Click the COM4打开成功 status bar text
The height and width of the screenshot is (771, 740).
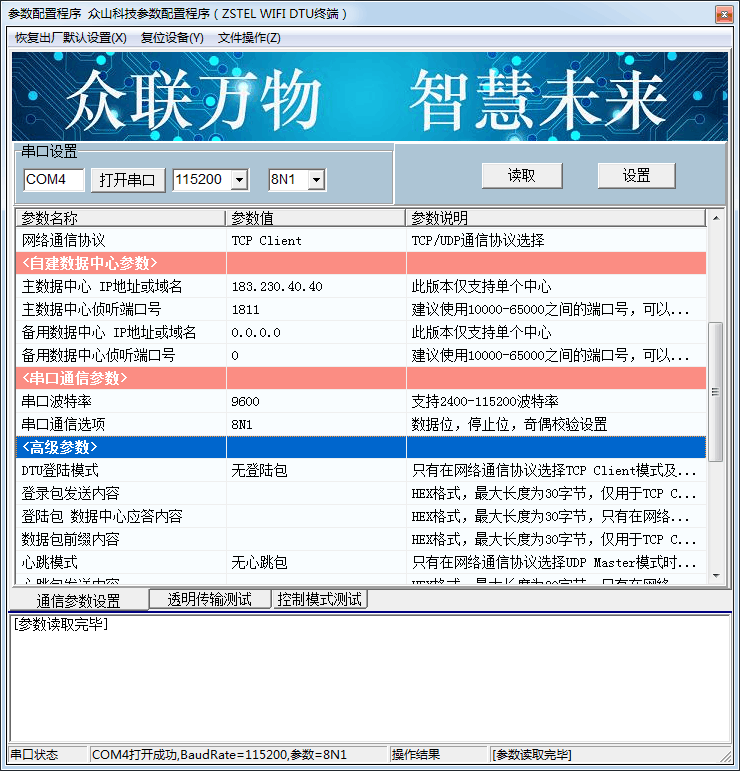coord(219,755)
